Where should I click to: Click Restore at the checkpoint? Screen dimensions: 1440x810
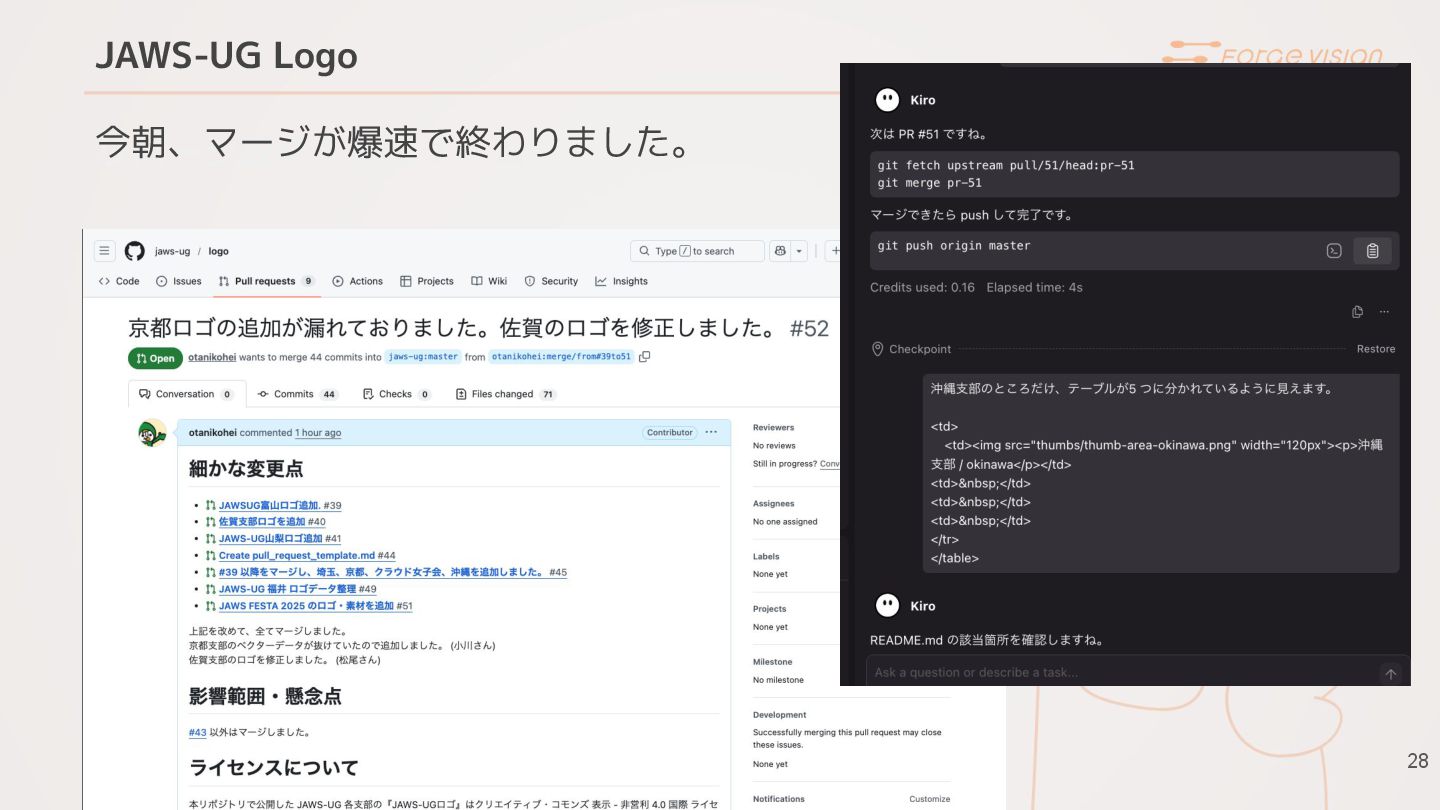point(1376,349)
